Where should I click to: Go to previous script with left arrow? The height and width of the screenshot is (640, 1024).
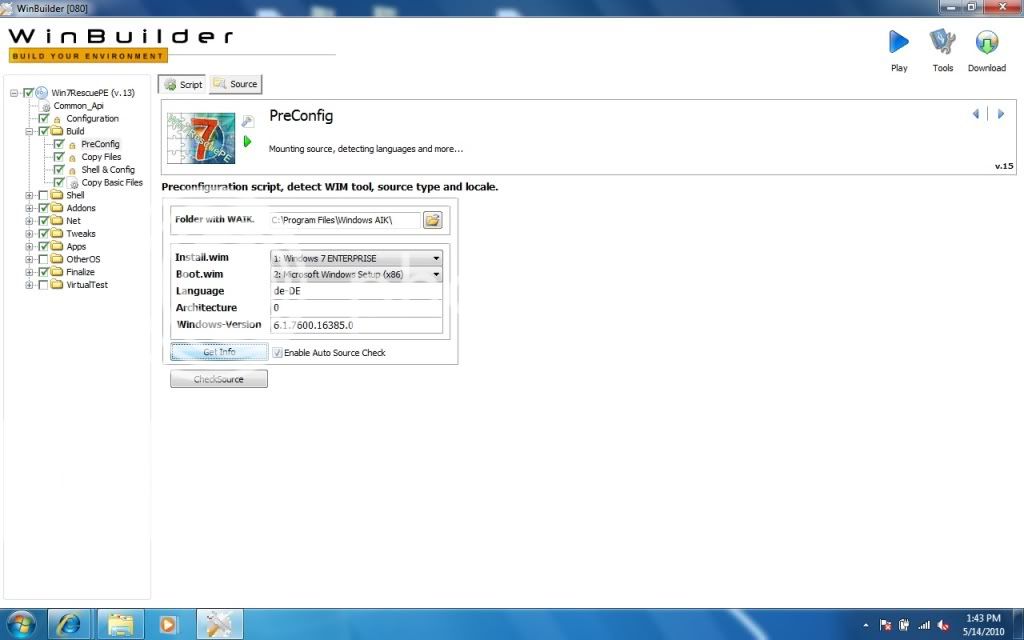point(976,114)
